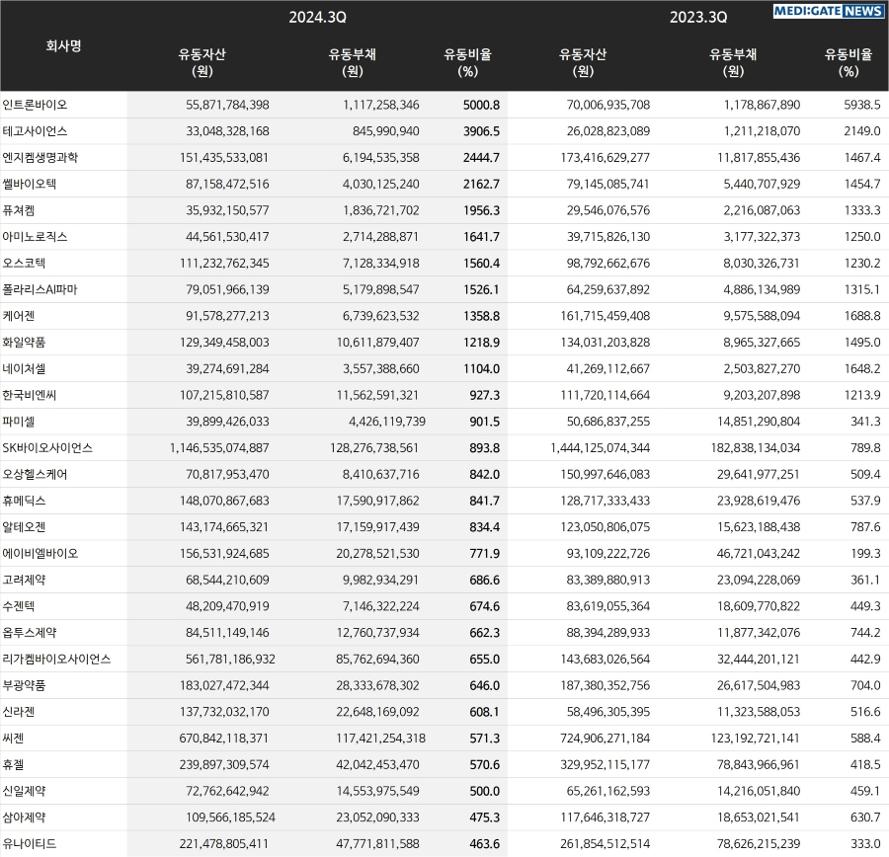This screenshot has width=889, height=857.
Task: Select the 2023.3Q header
Action: [698, 17]
